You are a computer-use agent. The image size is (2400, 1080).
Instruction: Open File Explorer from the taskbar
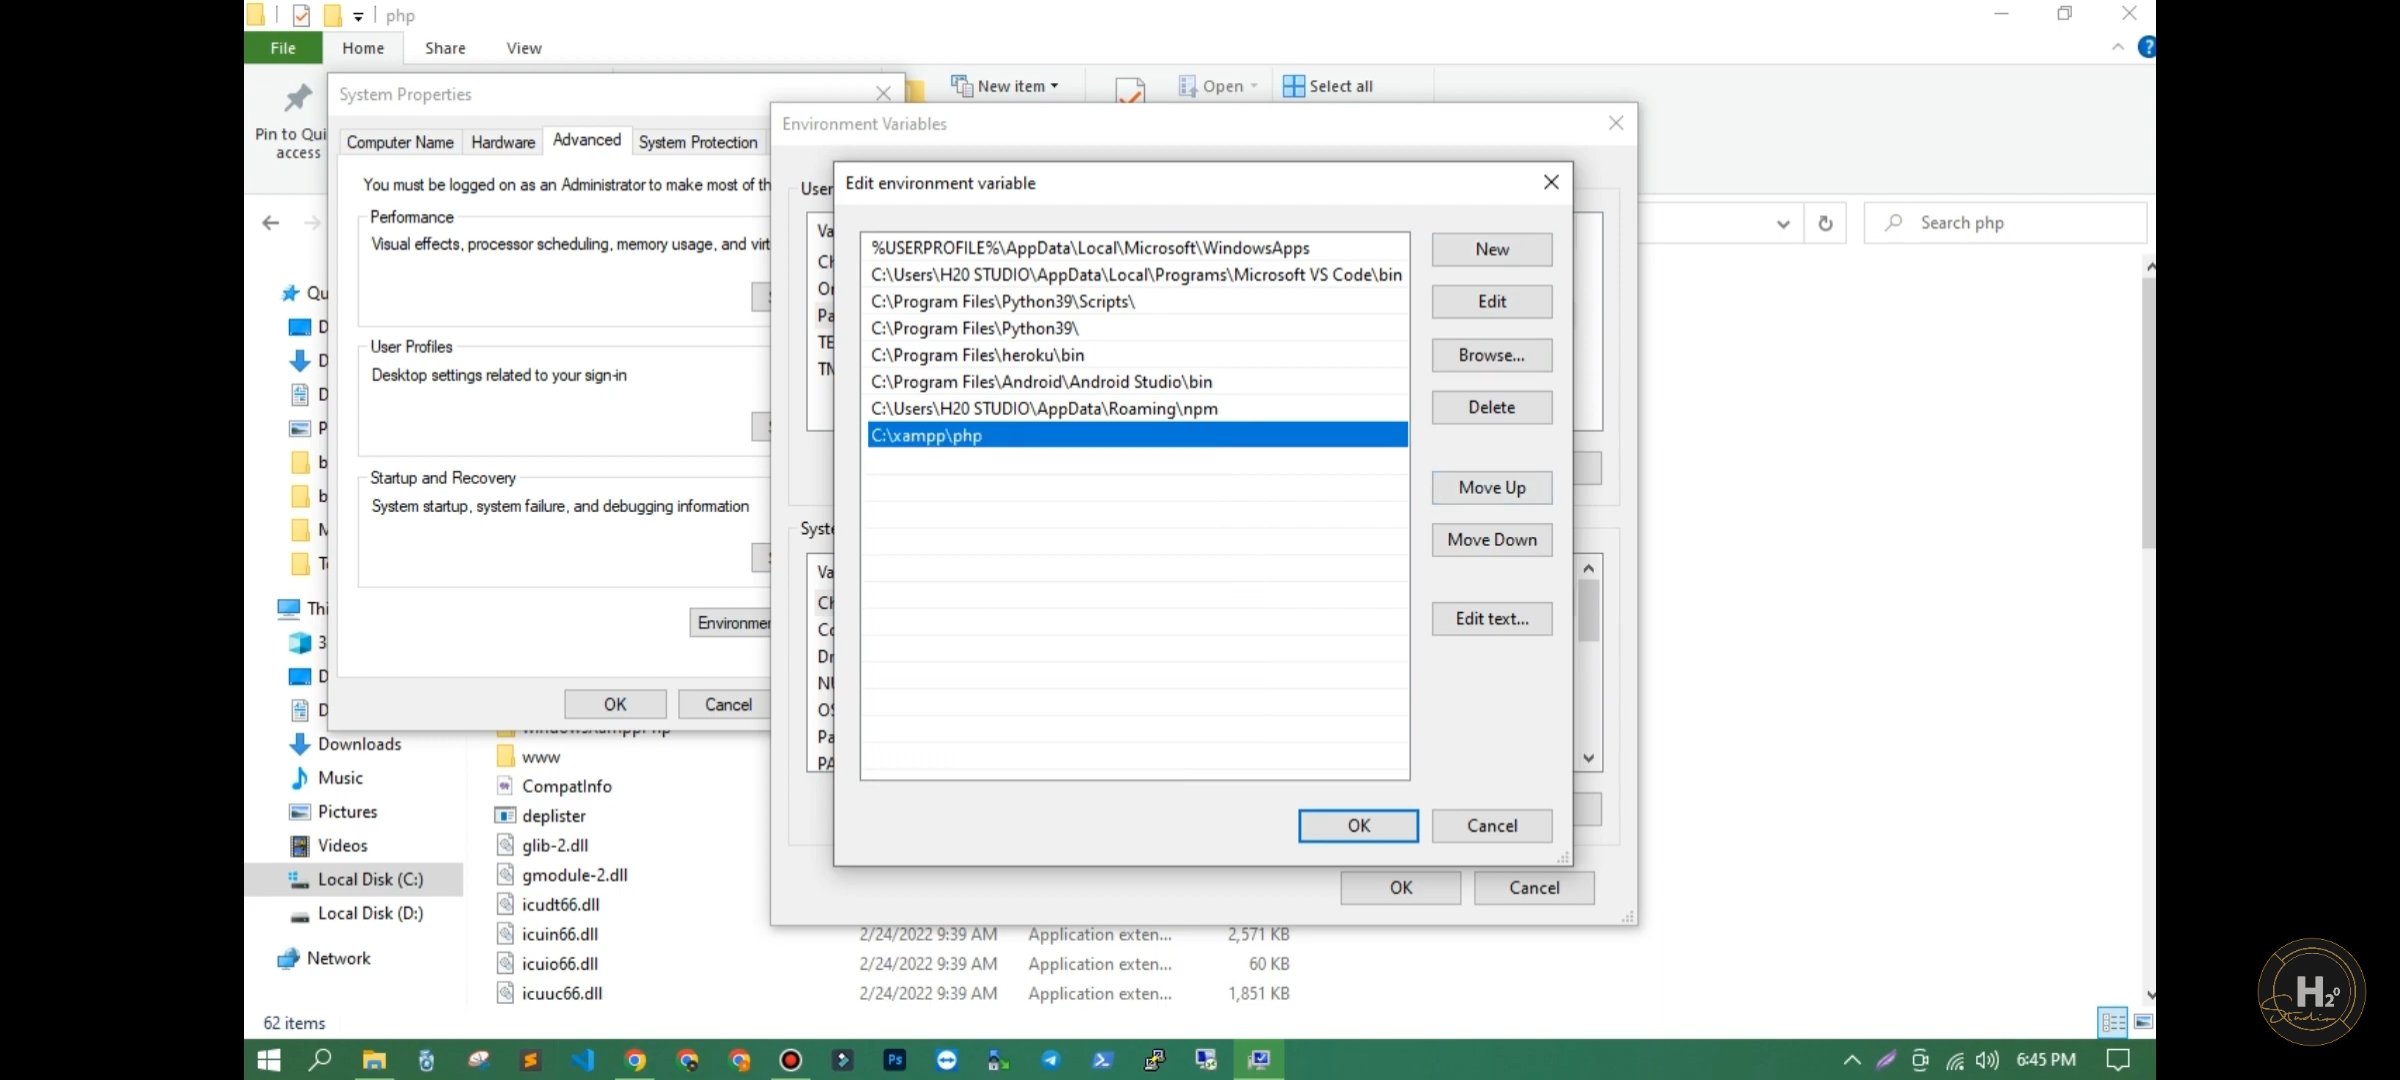pos(374,1060)
